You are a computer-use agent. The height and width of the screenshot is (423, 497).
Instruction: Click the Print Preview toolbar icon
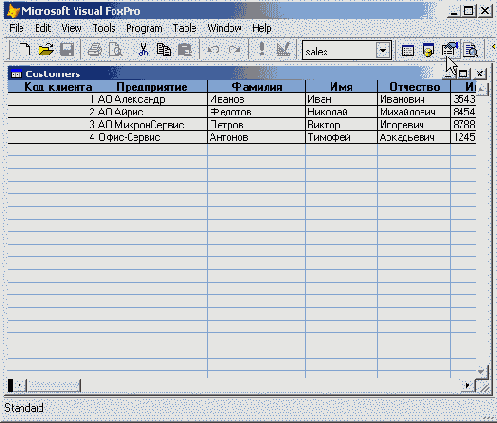click(x=115, y=50)
